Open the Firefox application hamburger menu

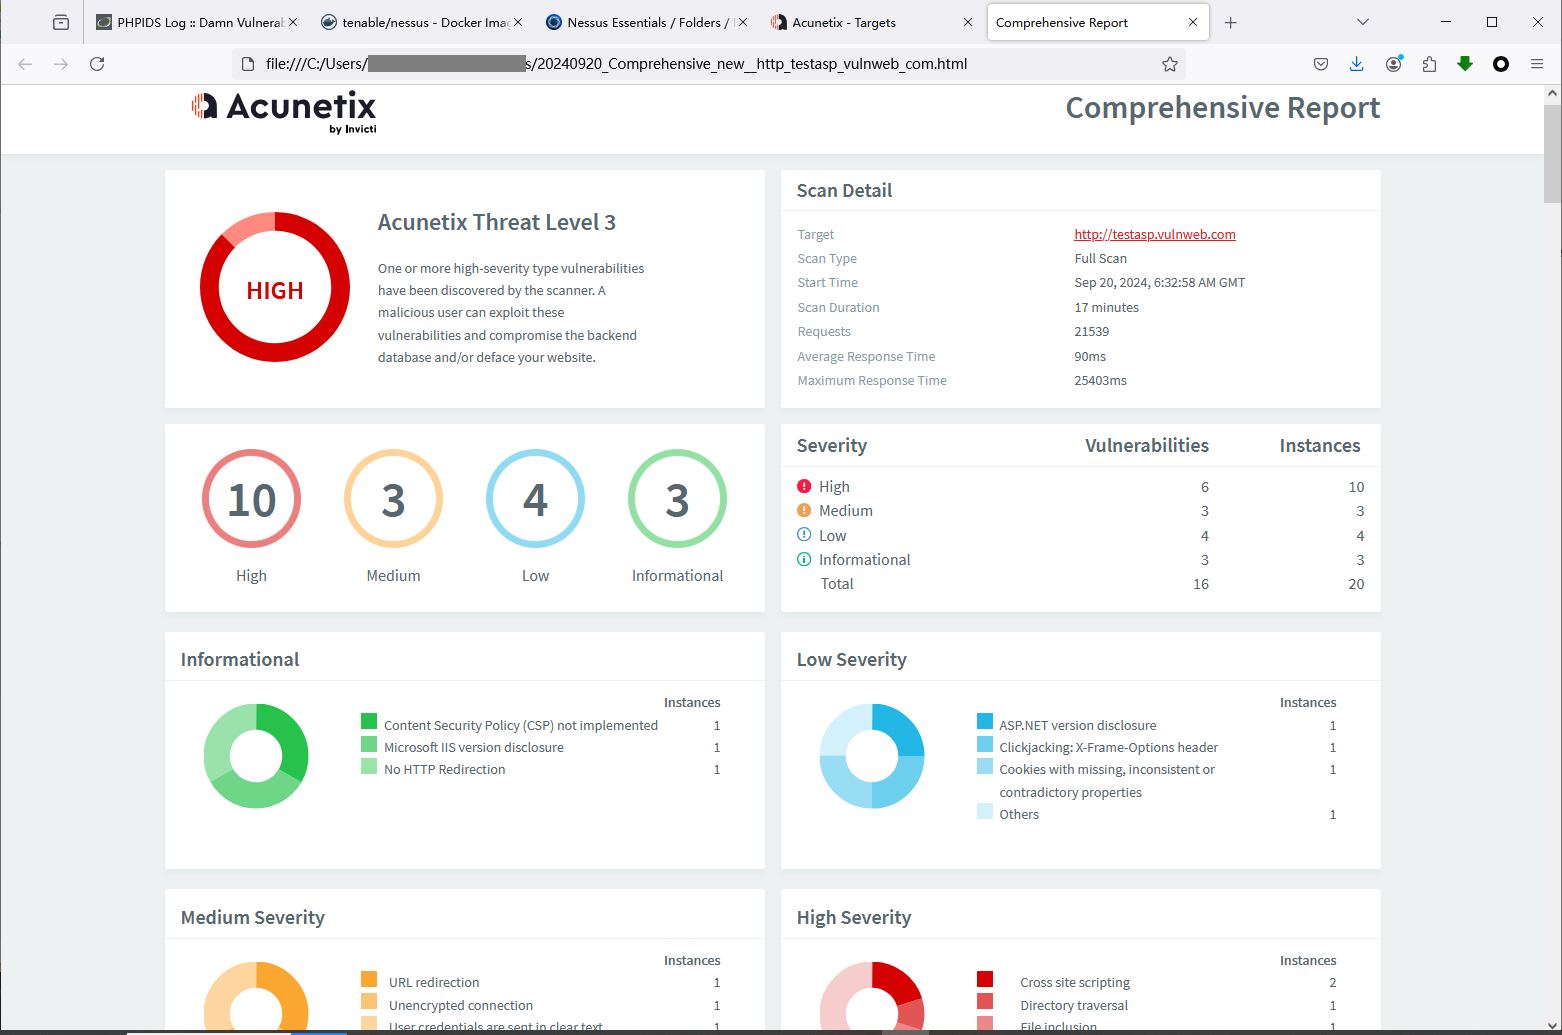click(1537, 64)
